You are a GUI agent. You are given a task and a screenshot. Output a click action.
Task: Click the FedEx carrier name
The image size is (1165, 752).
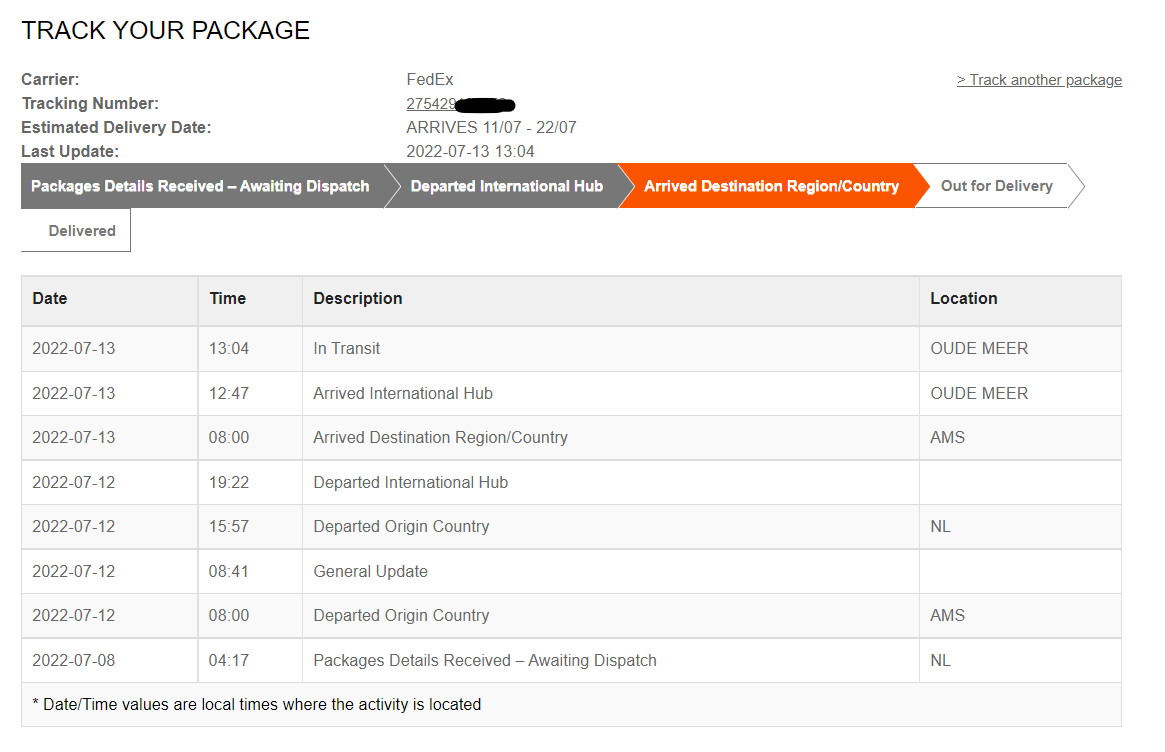429,80
